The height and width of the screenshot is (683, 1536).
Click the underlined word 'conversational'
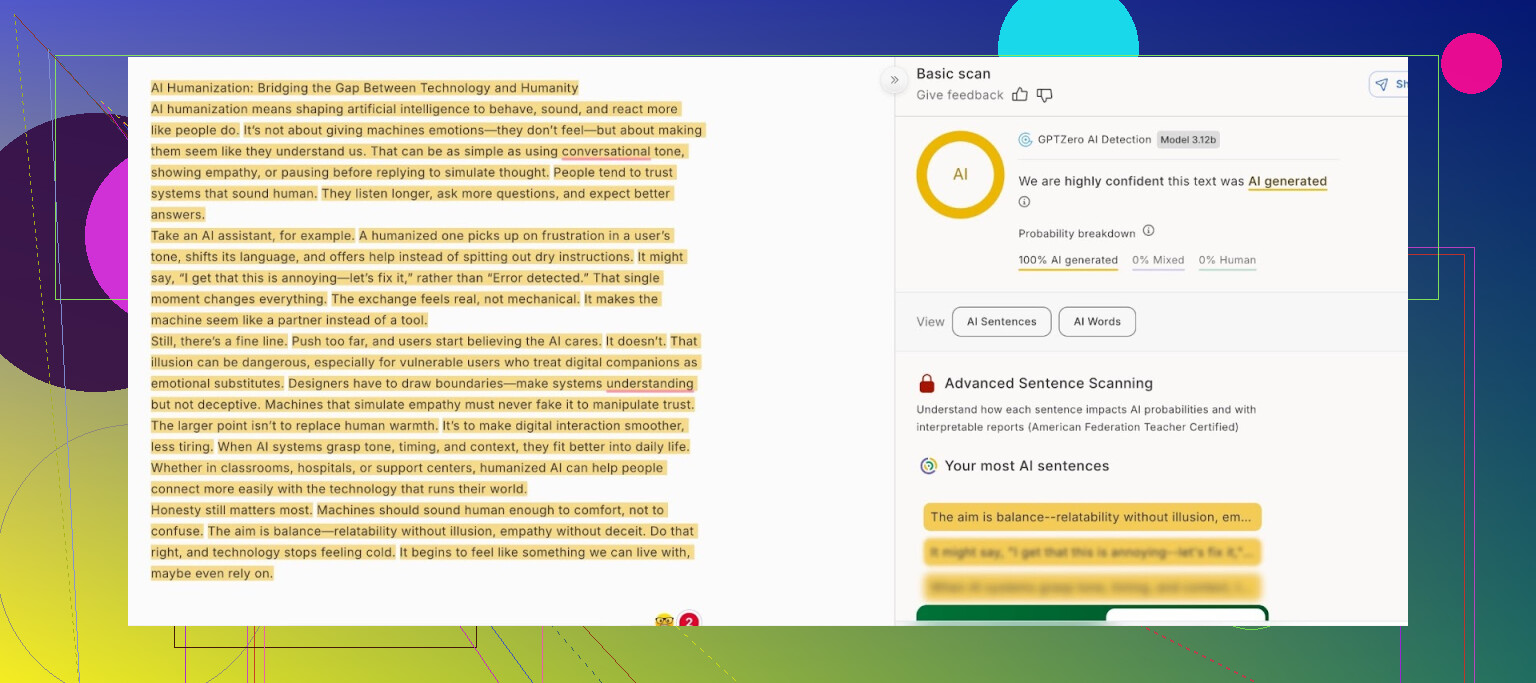coord(606,152)
